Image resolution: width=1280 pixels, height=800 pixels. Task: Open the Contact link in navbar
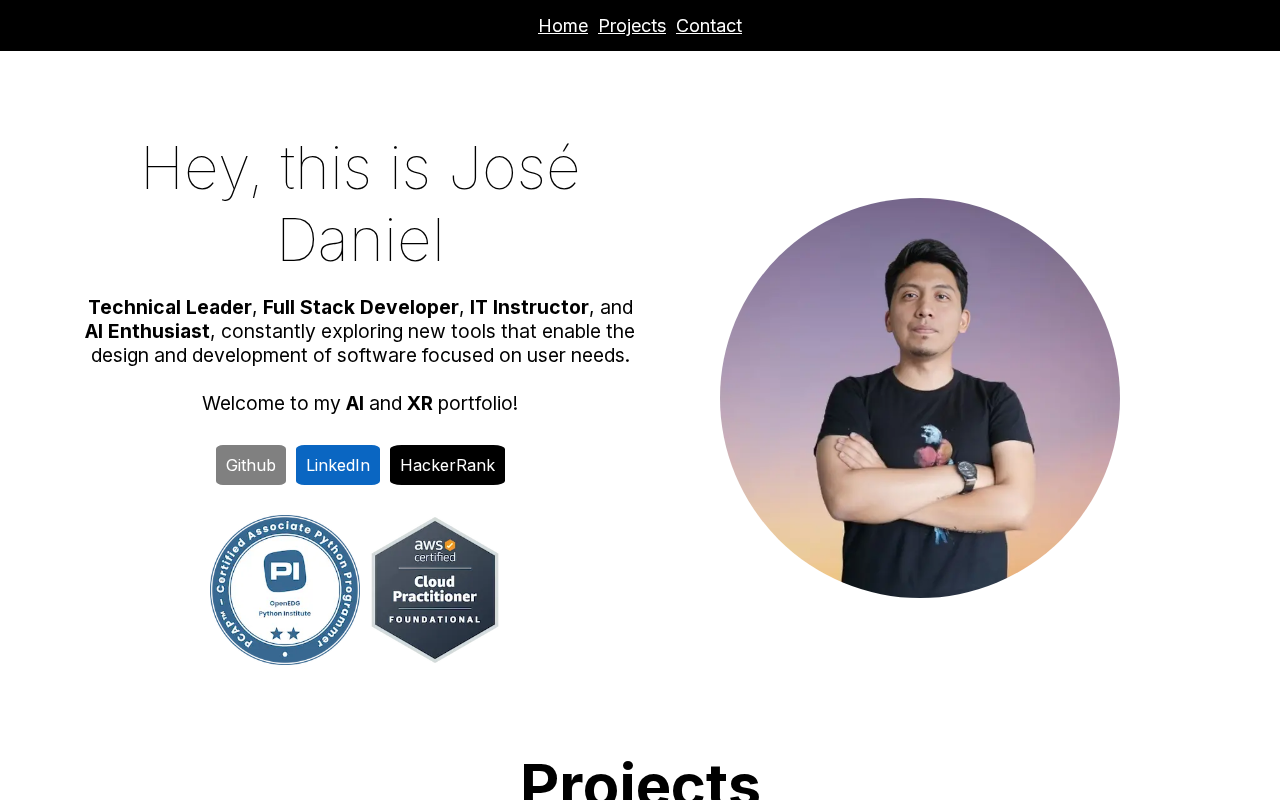click(709, 26)
